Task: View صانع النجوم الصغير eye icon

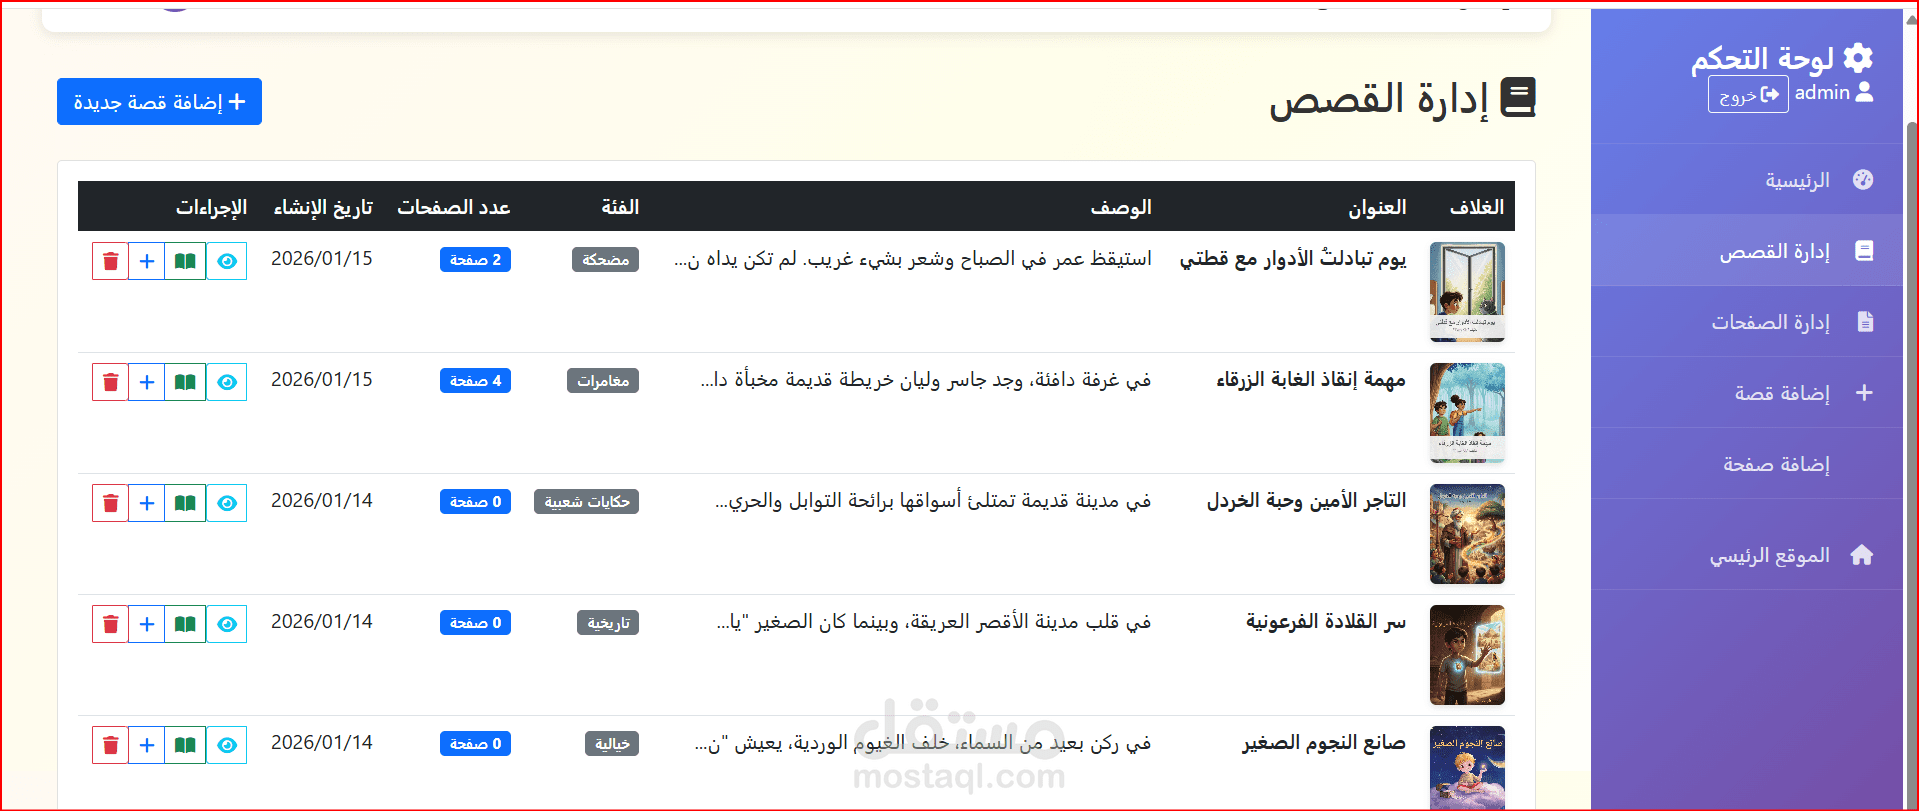Action: coord(227,745)
